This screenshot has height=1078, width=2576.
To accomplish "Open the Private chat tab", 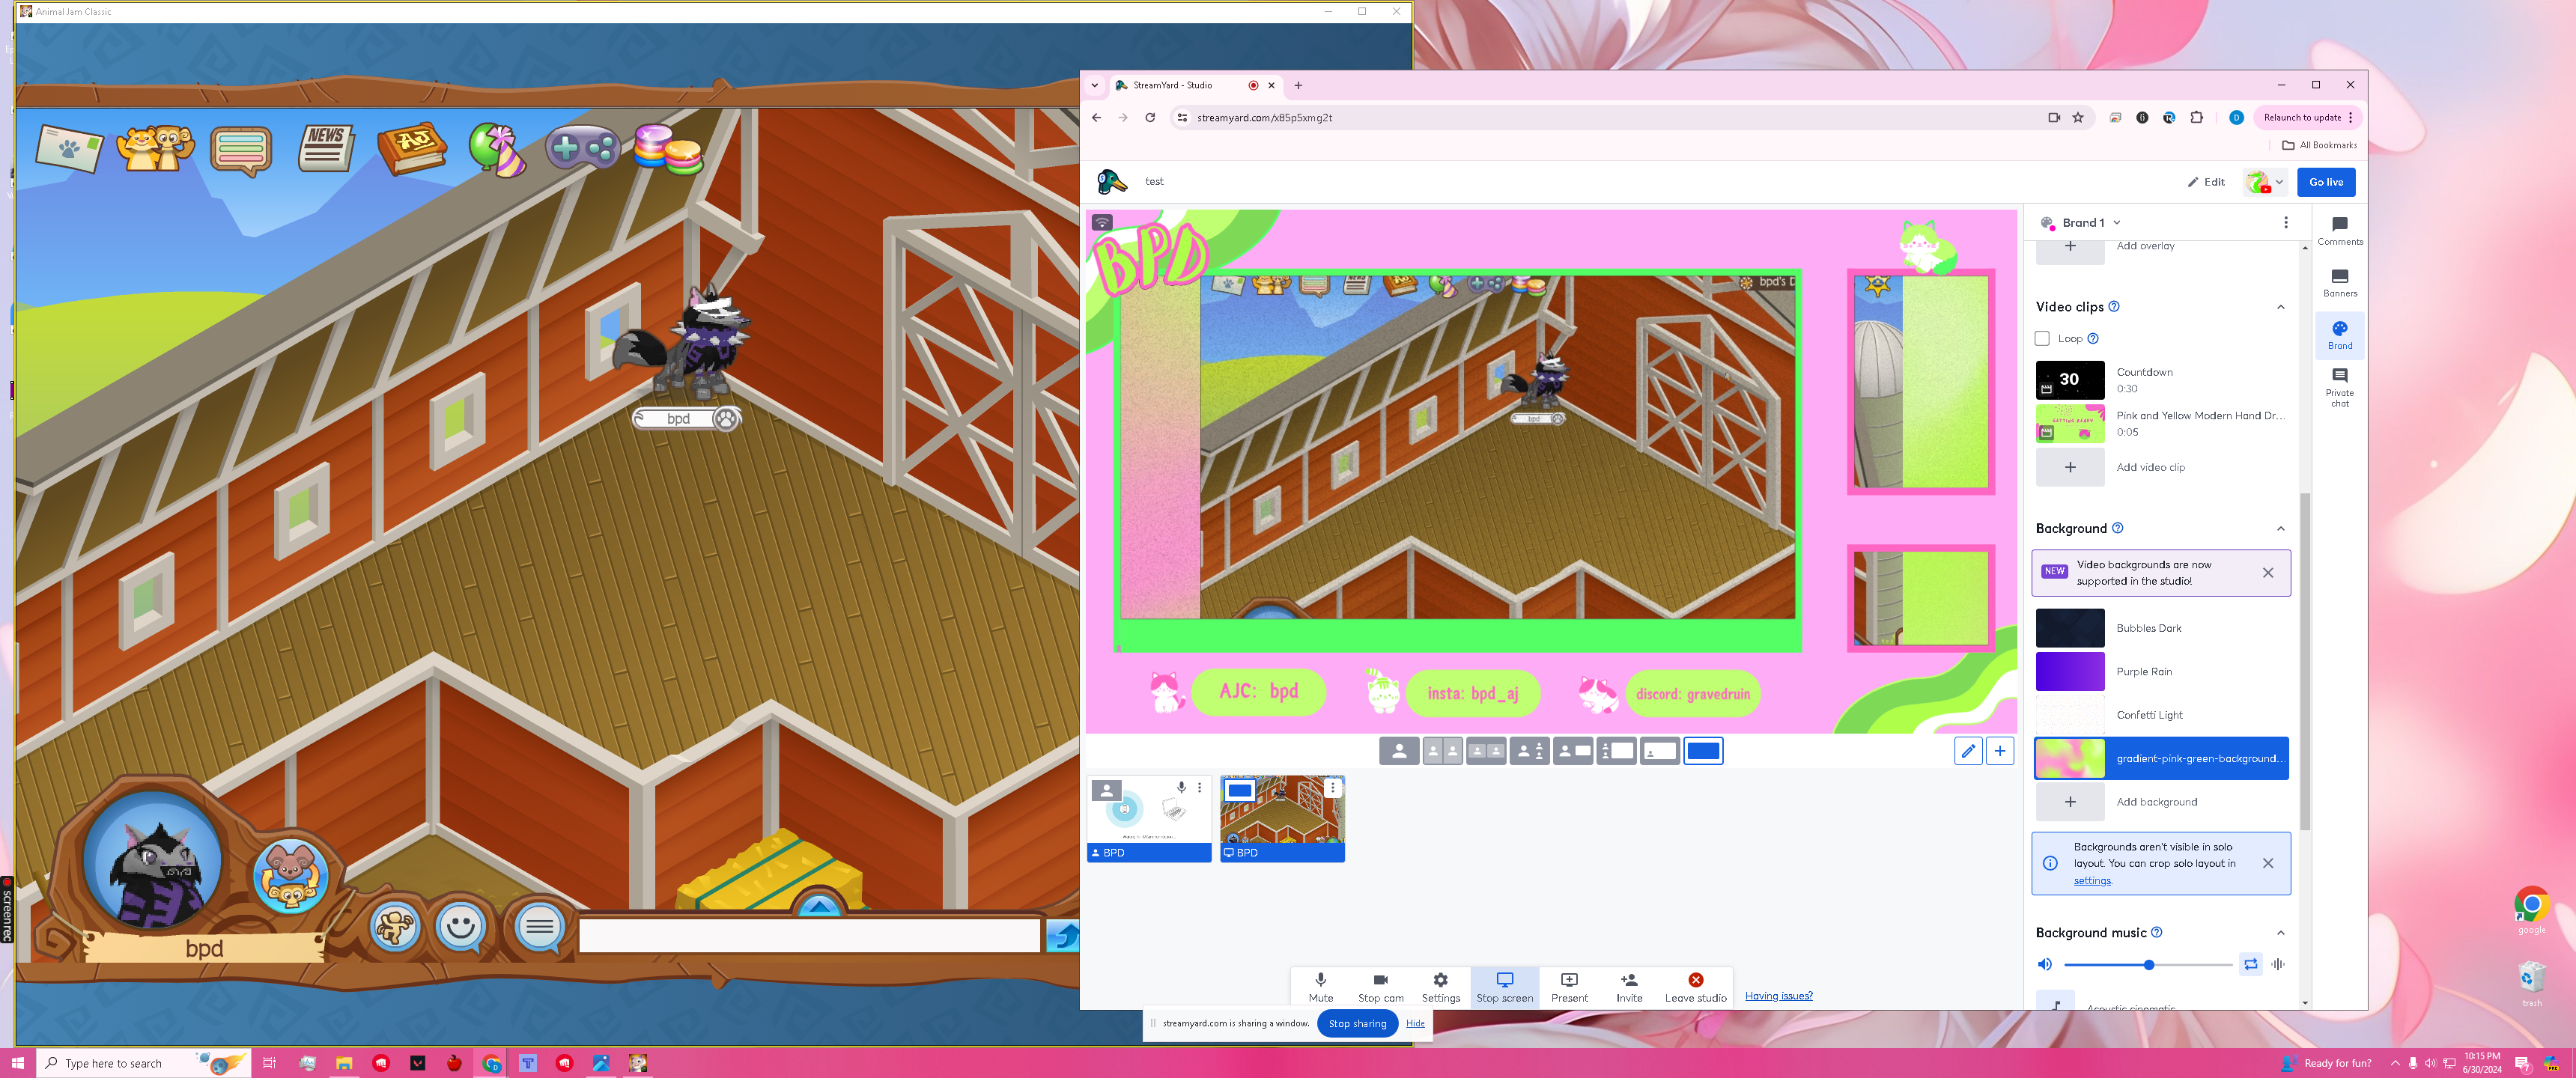I will [x=2339, y=387].
